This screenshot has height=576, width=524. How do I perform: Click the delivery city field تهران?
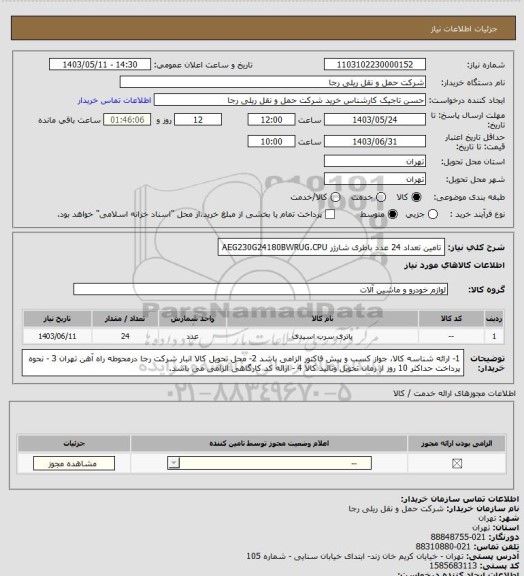point(375,179)
